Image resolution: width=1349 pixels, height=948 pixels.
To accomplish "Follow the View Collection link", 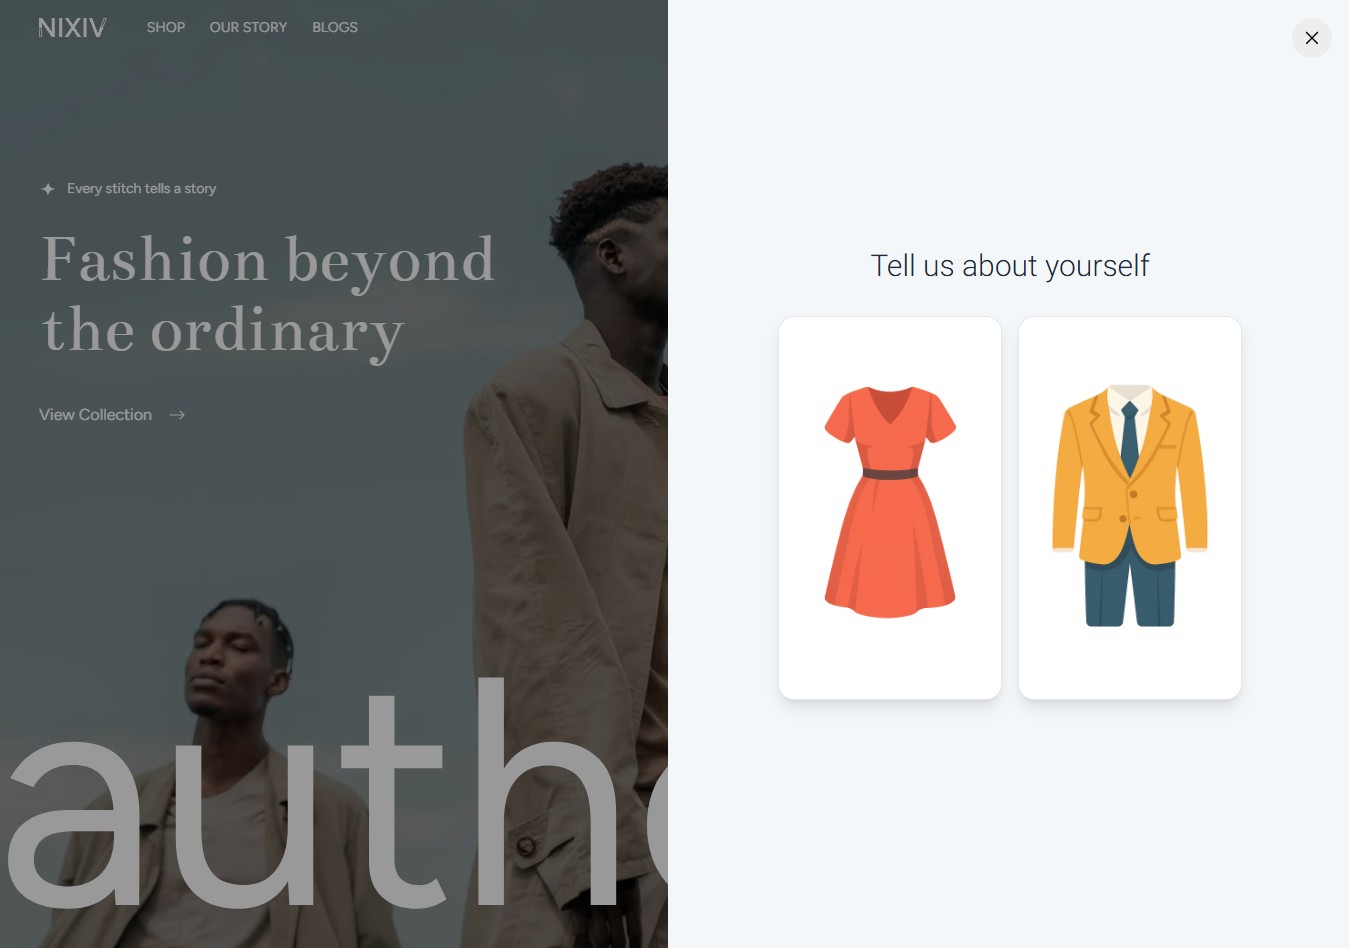I will click(x=95, y=414).
